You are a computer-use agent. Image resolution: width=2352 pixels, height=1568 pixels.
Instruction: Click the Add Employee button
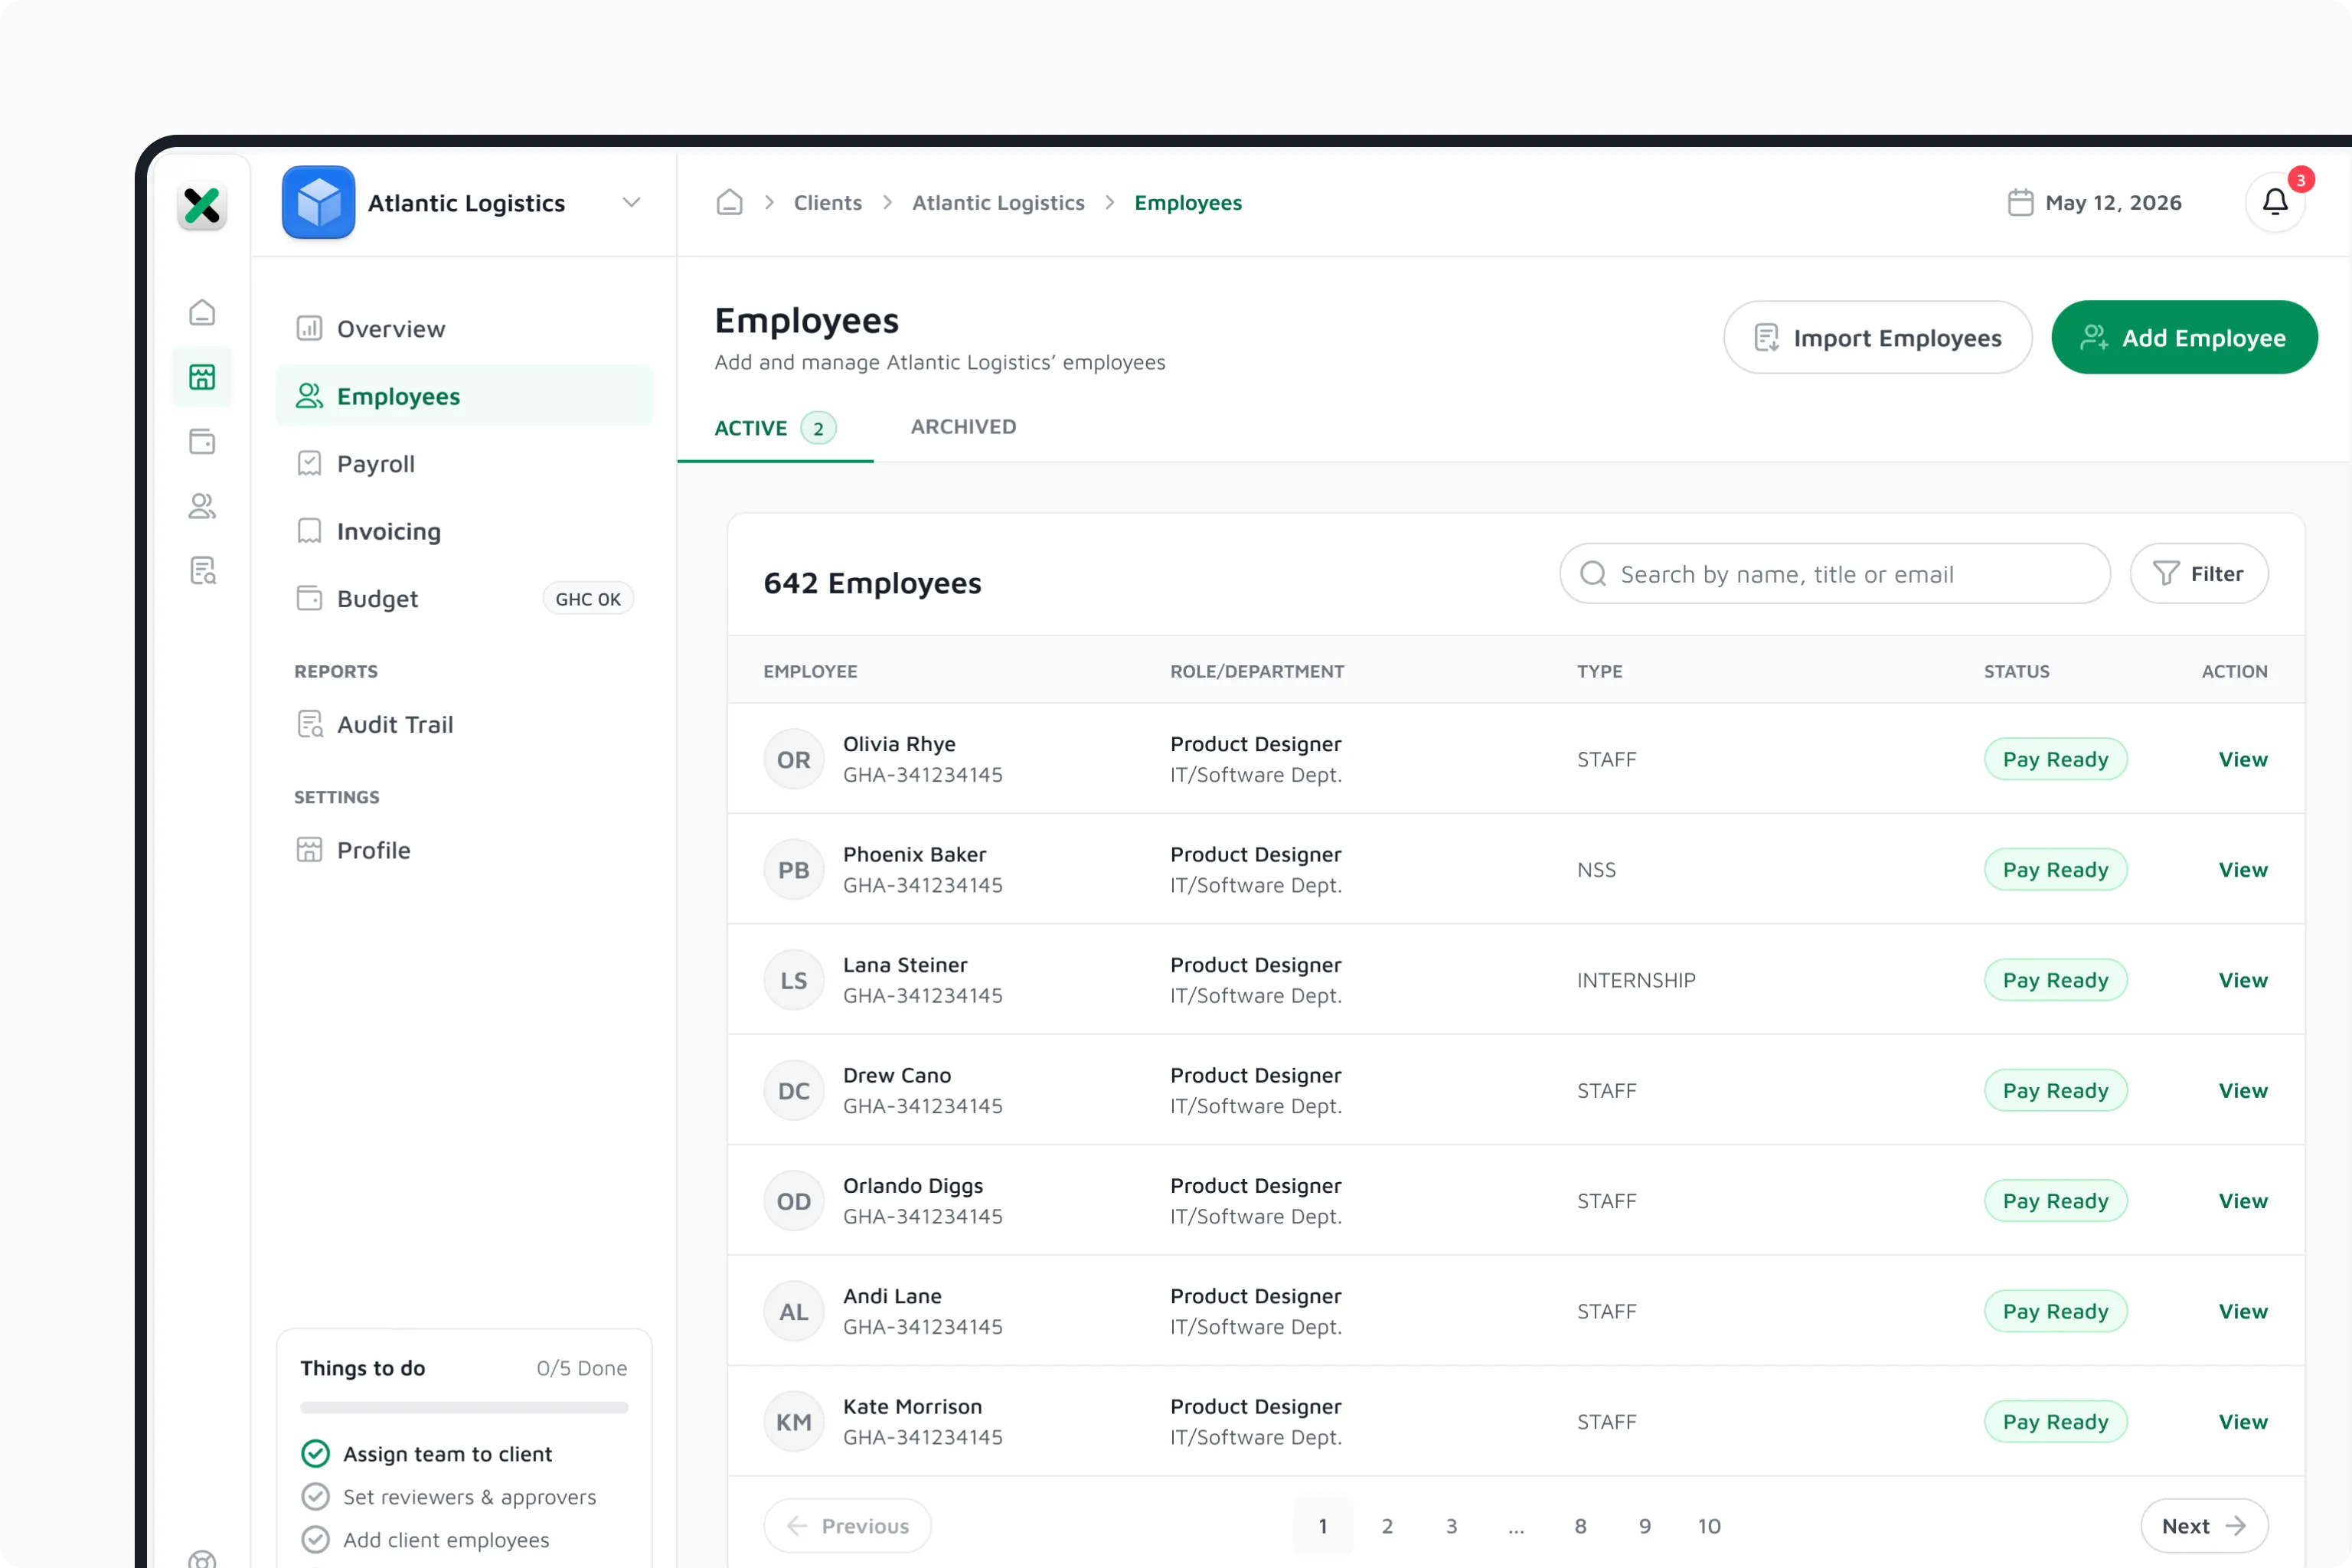2185,338
